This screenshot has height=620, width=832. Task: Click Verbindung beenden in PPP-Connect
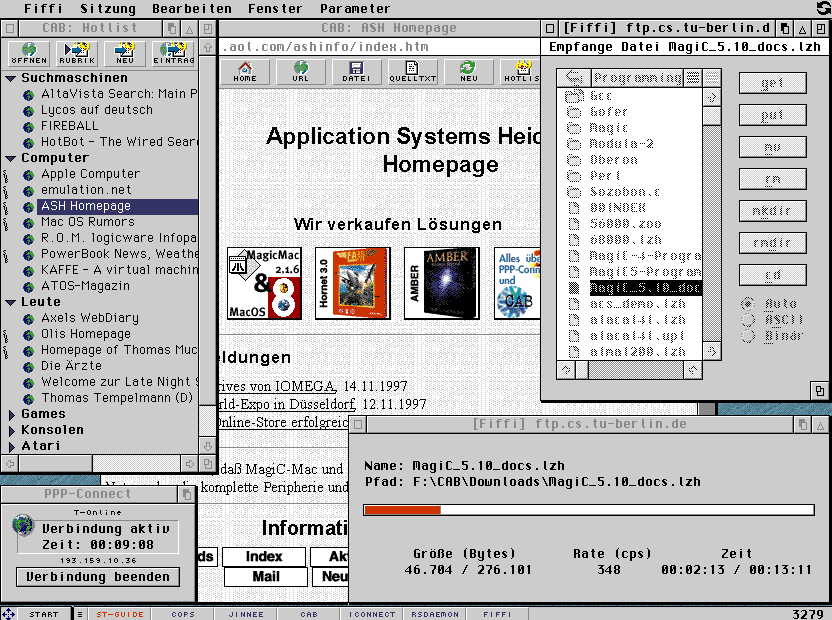98,577
